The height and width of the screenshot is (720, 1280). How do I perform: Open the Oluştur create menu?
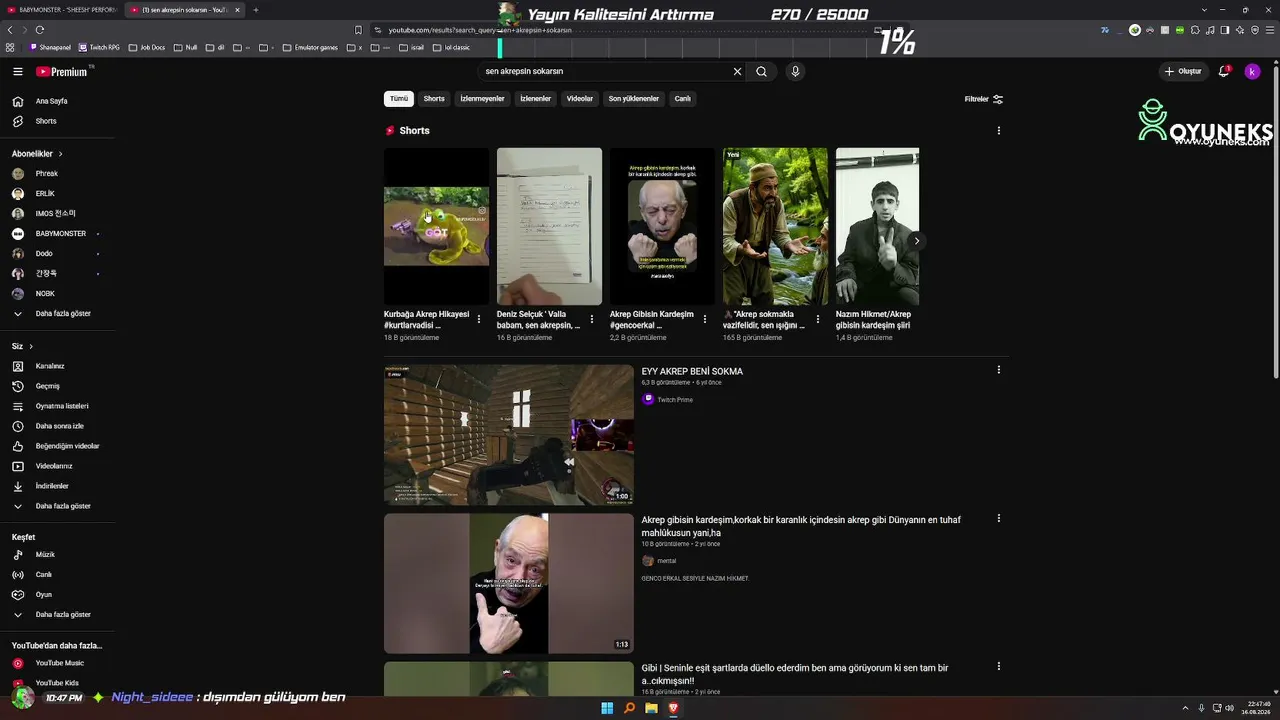1182,72
